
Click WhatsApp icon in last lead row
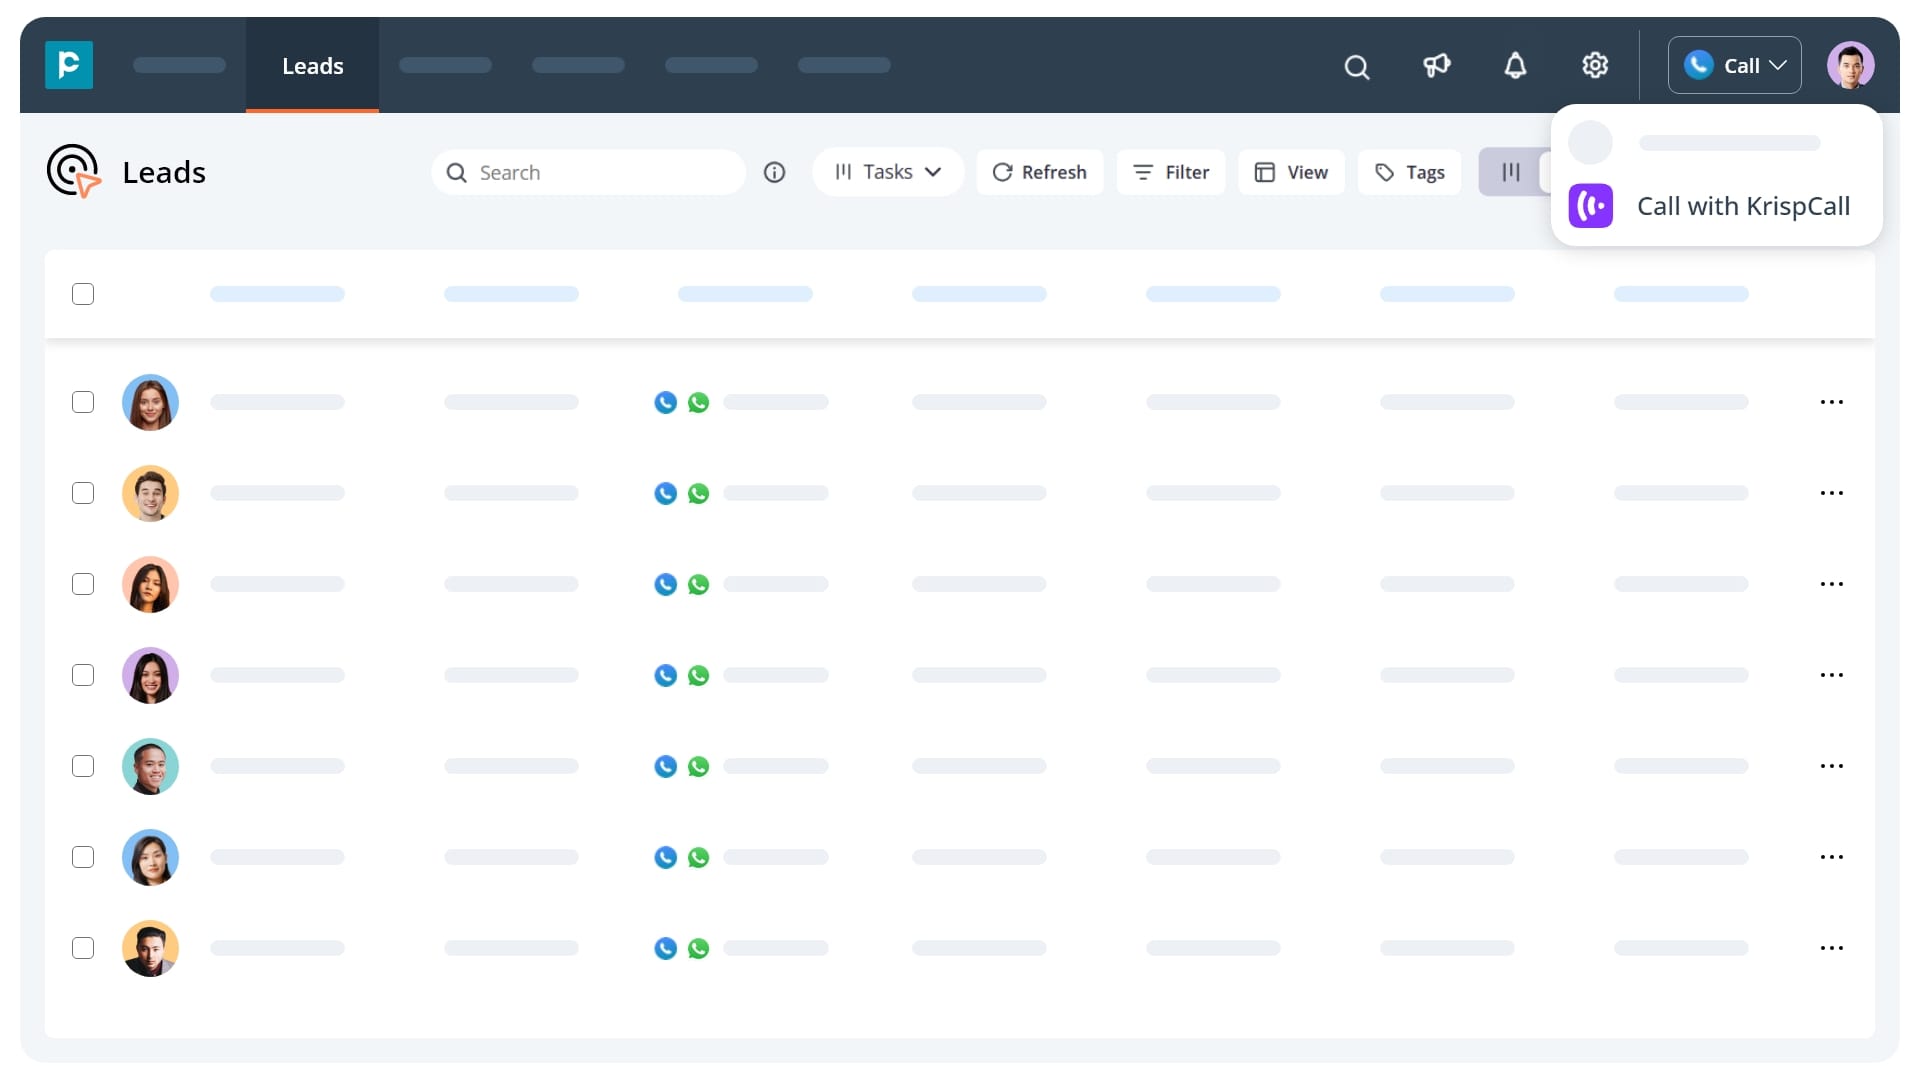pos(698,948)
